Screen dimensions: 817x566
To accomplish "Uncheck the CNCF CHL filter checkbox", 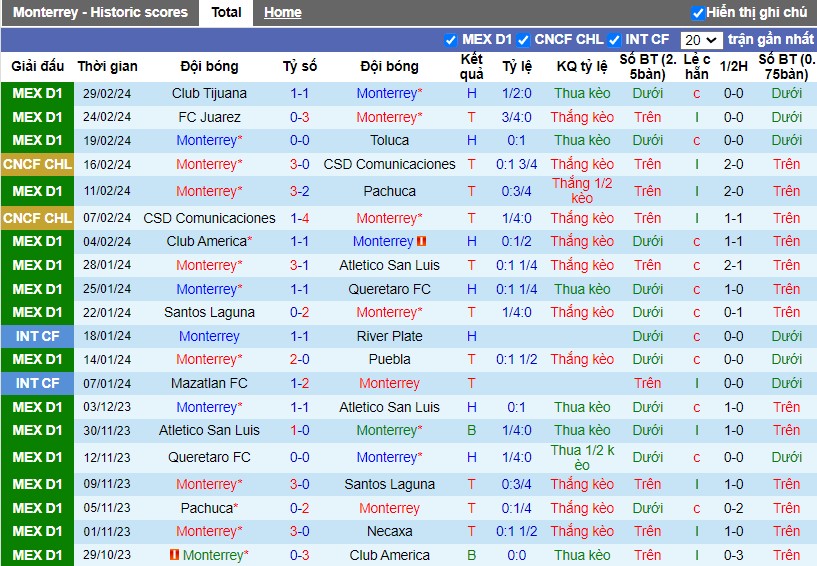I will [x=524, y=40].
